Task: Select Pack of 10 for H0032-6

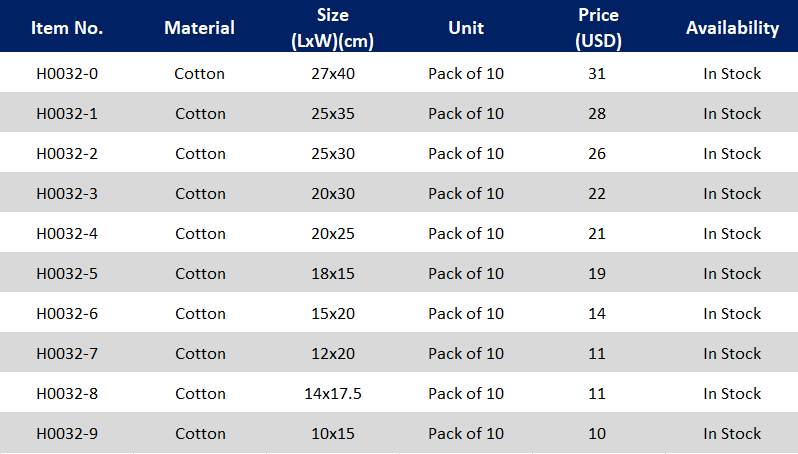Action: pyautogui.click(x=466, y=314)
